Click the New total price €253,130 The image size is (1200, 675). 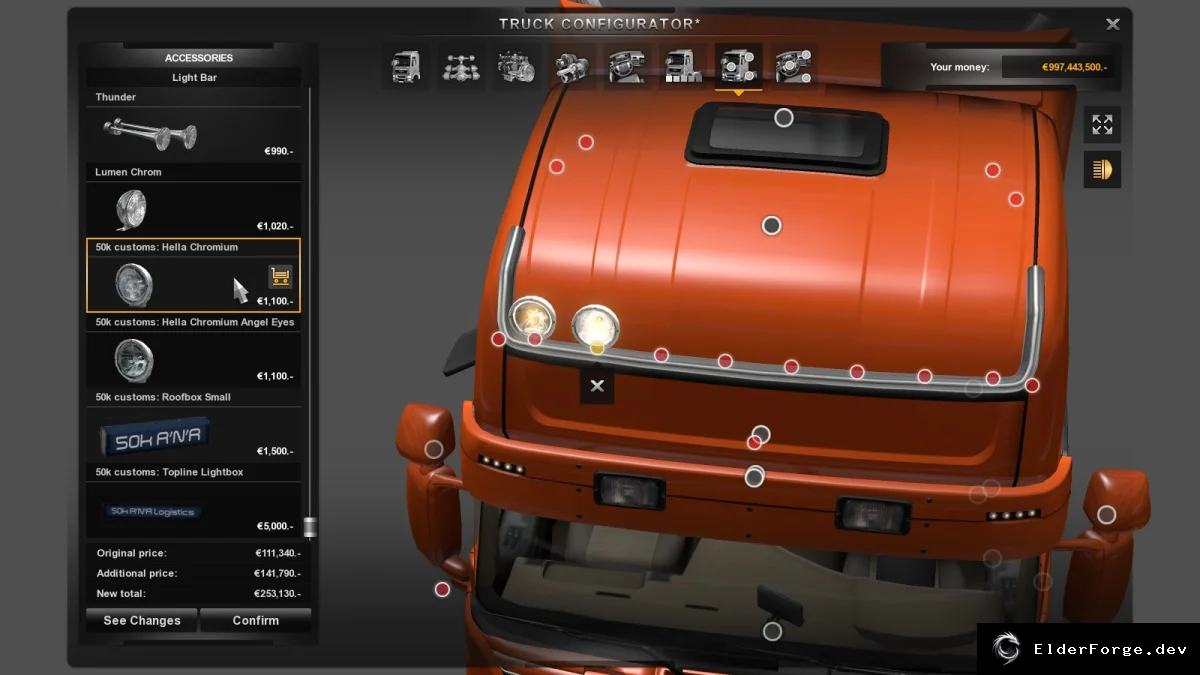277,594
